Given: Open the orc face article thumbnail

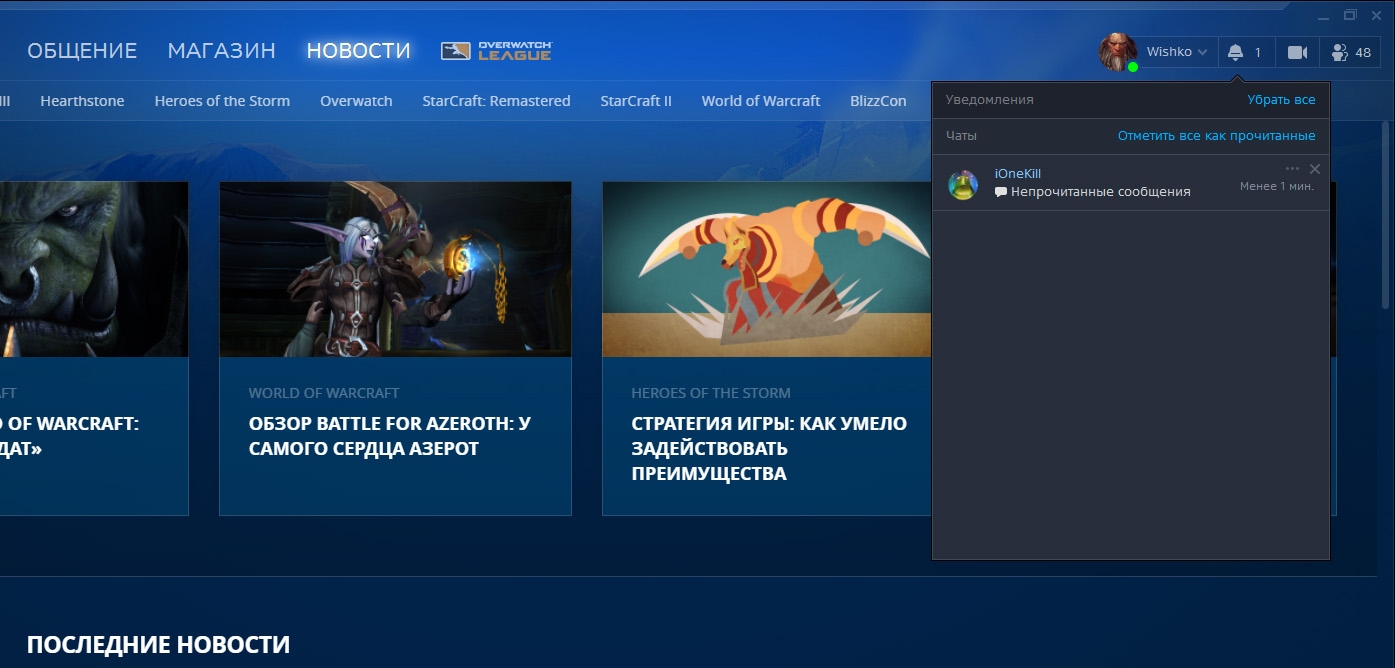Looking at the screenshot, I should 94,269.
